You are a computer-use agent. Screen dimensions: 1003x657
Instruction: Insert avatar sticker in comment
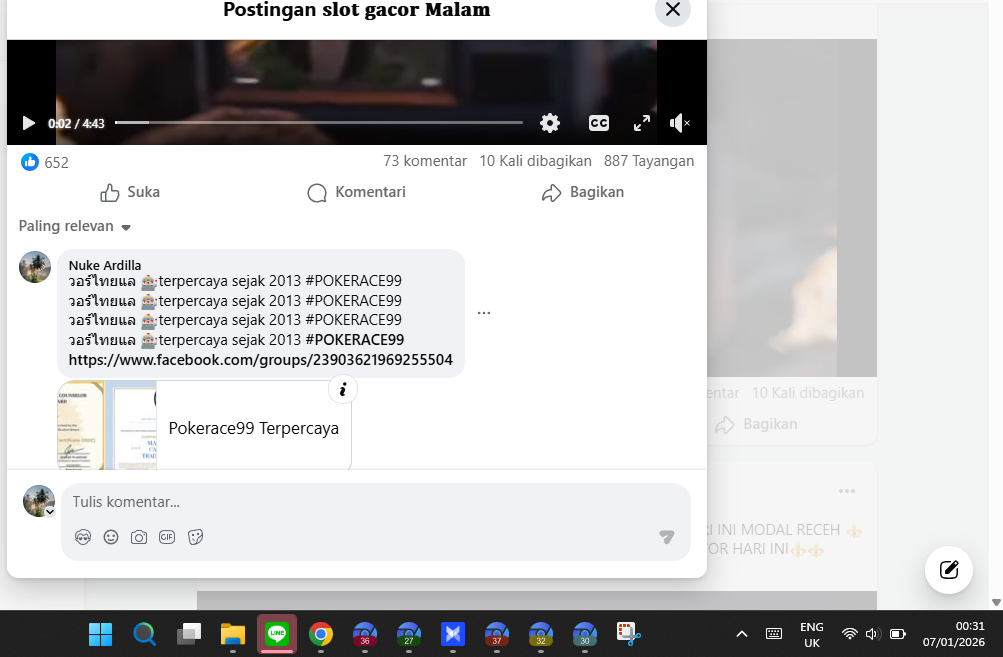[83, 537]
